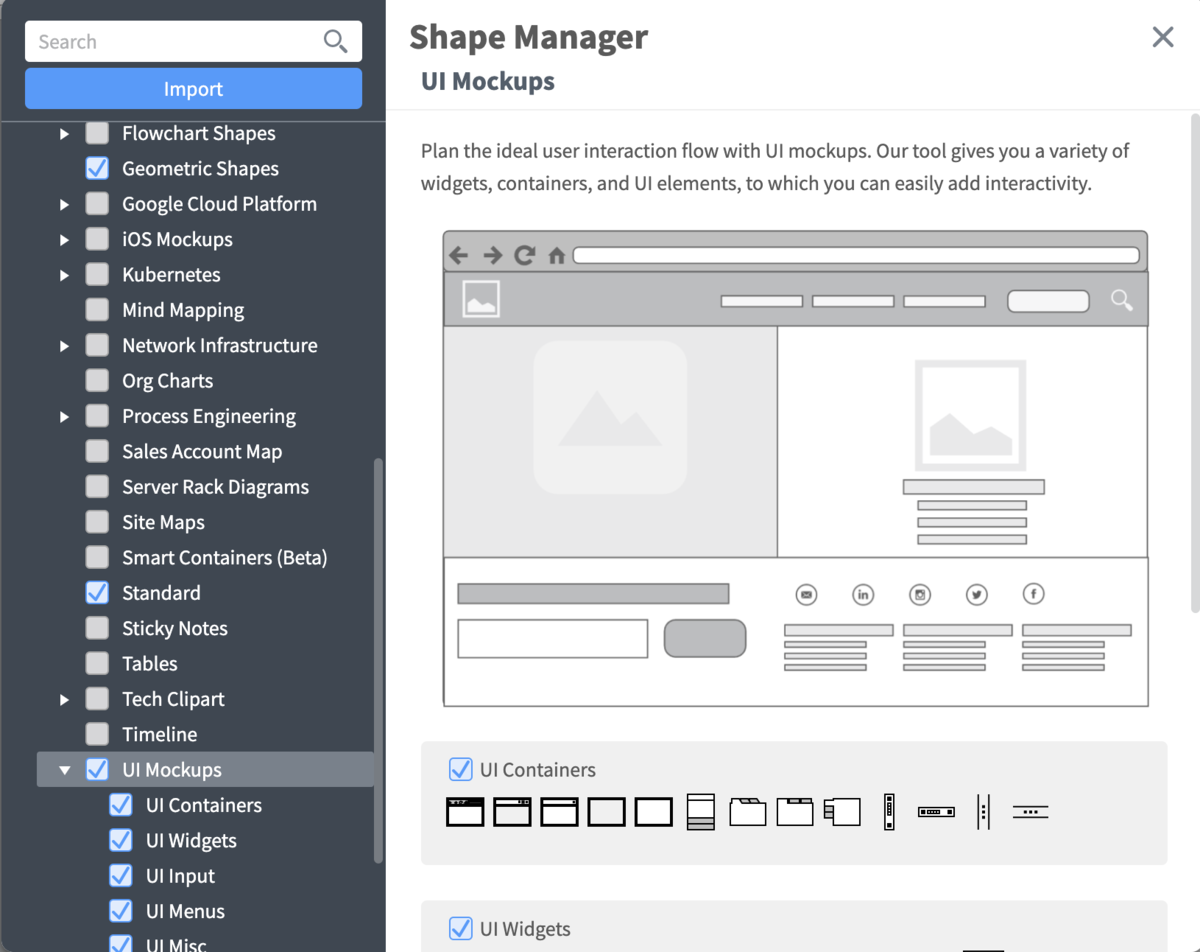Click the Import button
1200x952 pixels.
[x=193, y=89]
